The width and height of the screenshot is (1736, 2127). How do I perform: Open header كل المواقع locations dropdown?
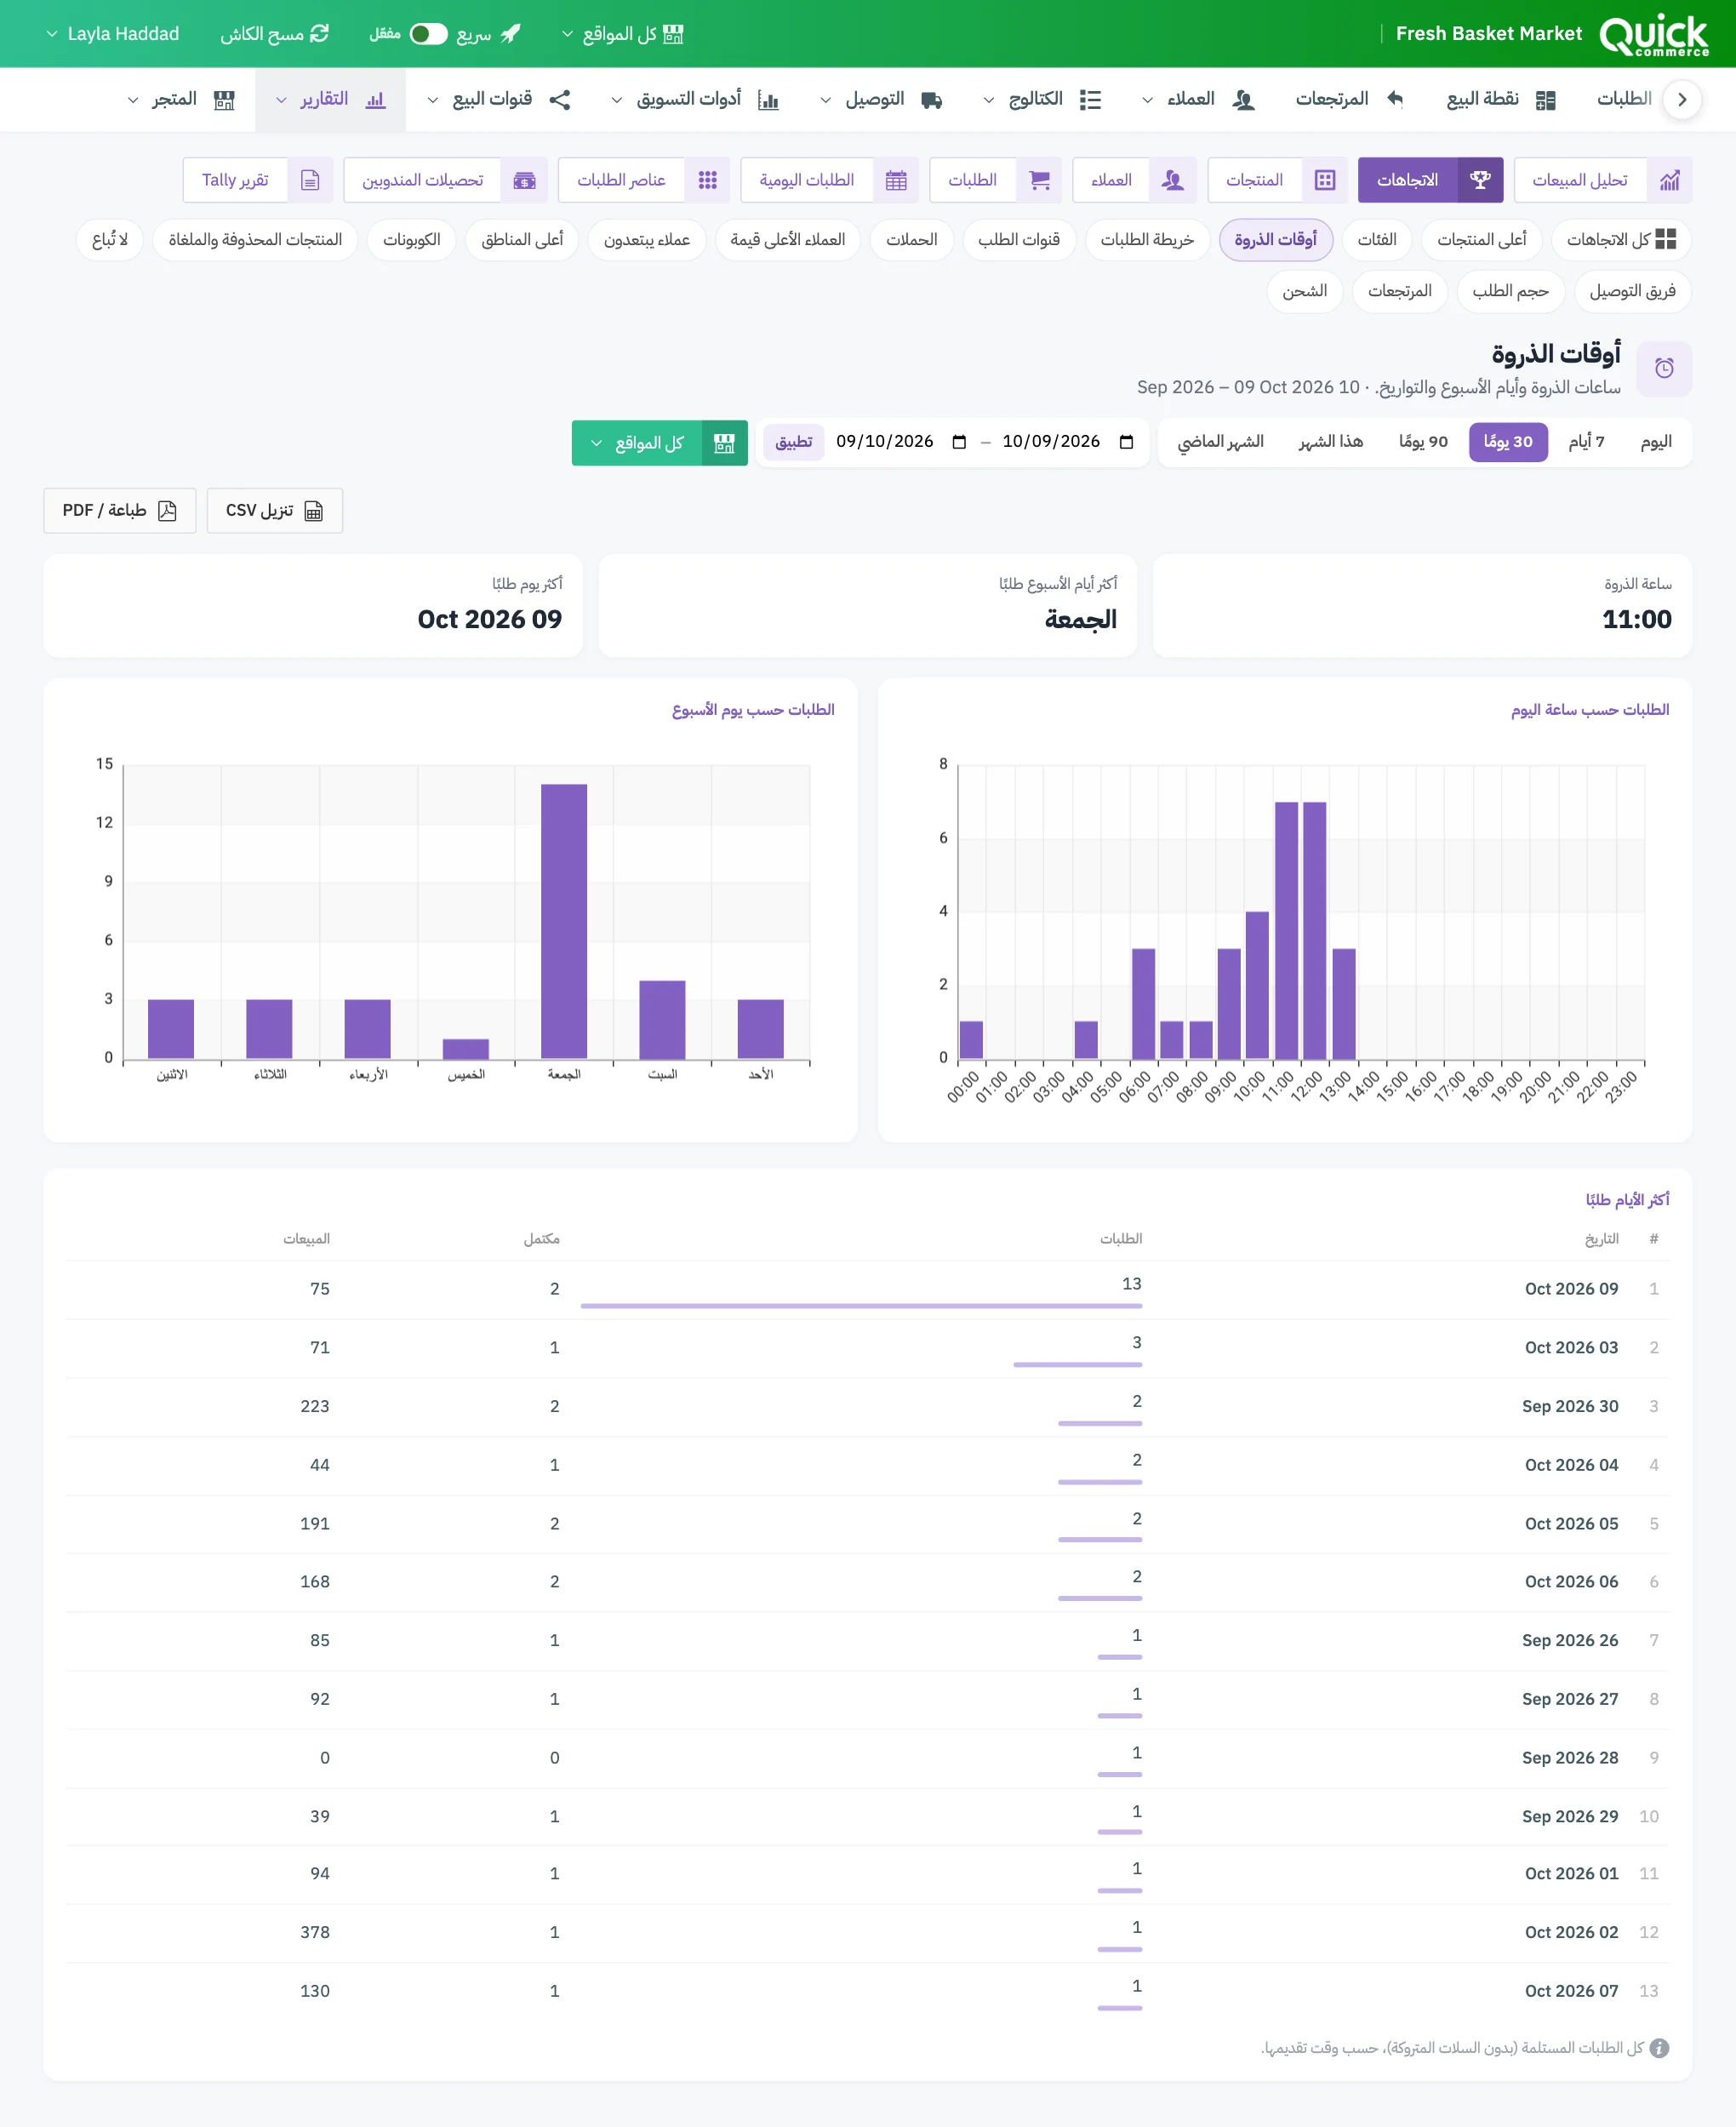[x=622, y=34]
